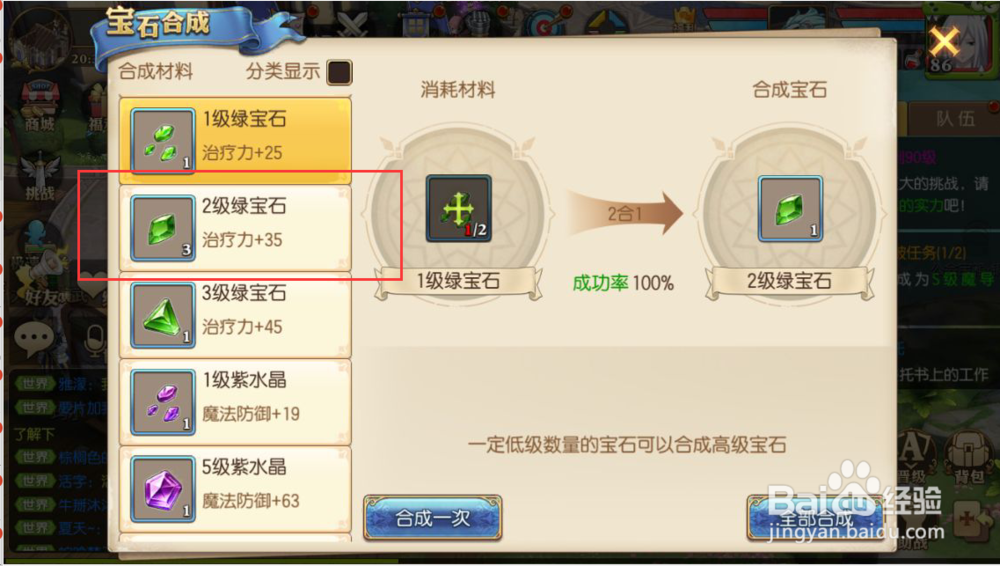Click the 合成宝石 2级绿宝石 result slot
Viewport: 1000px width, 566px height.
790,209
